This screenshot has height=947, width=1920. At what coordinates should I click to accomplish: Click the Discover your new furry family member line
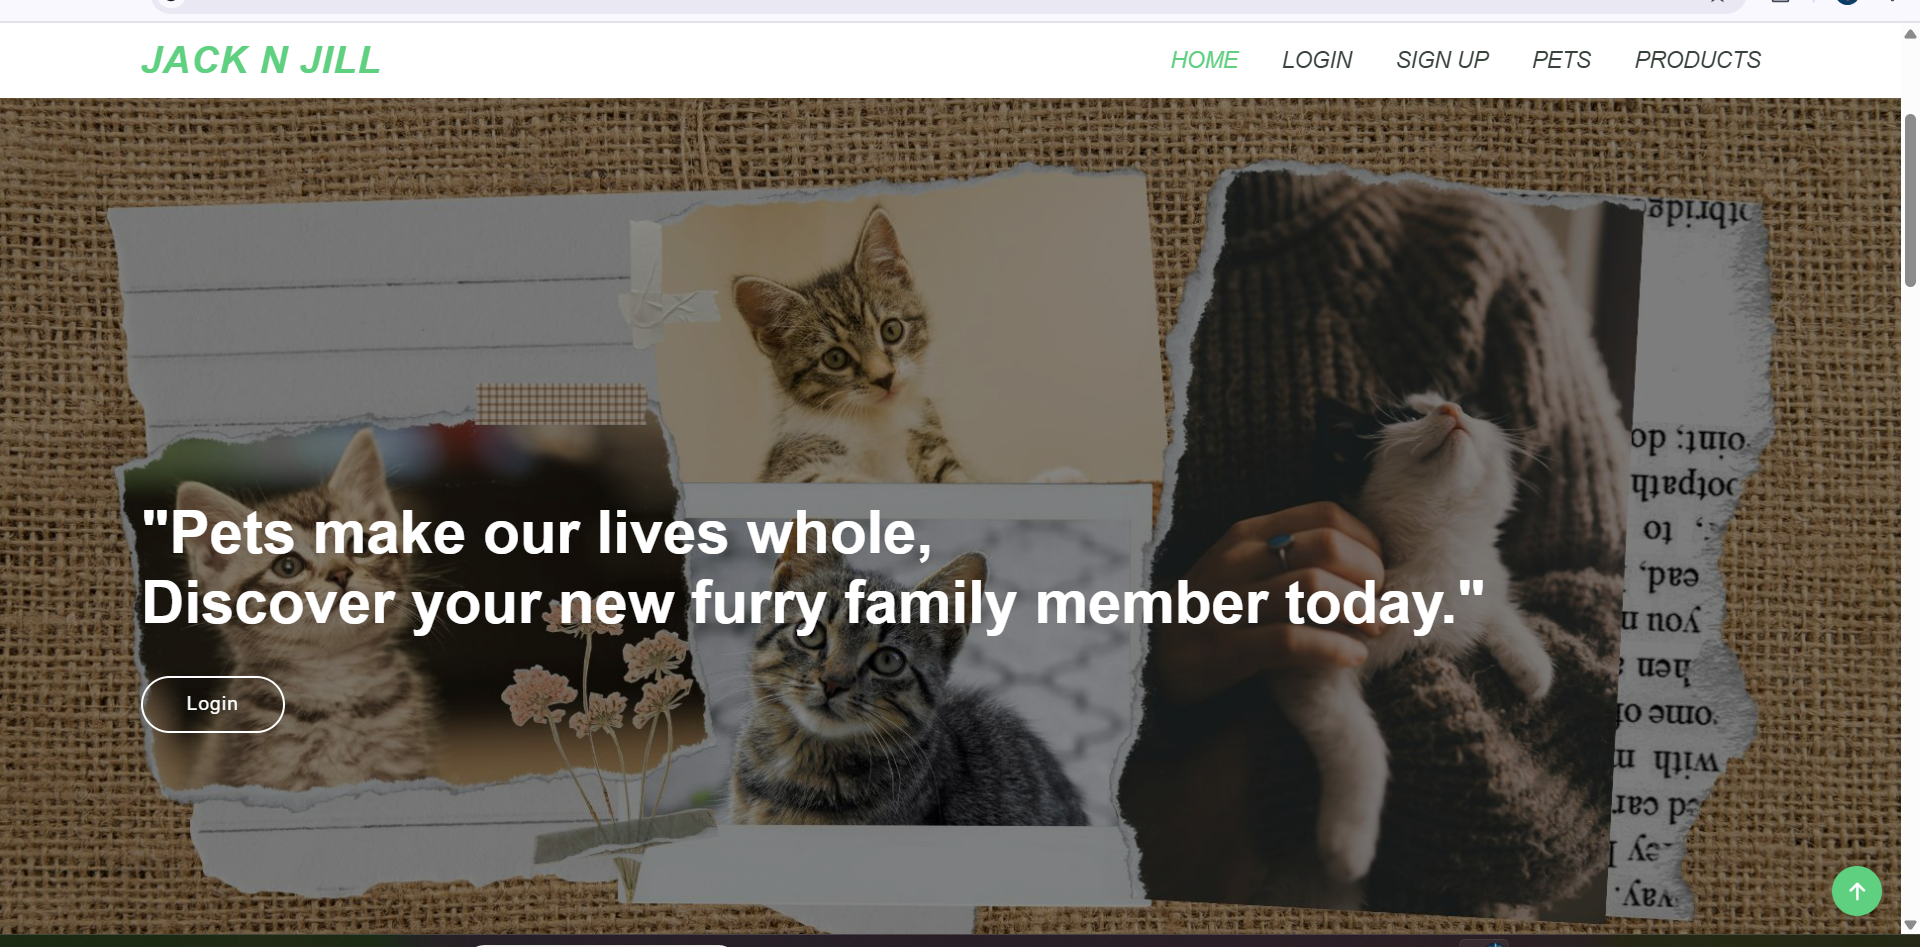813,603
